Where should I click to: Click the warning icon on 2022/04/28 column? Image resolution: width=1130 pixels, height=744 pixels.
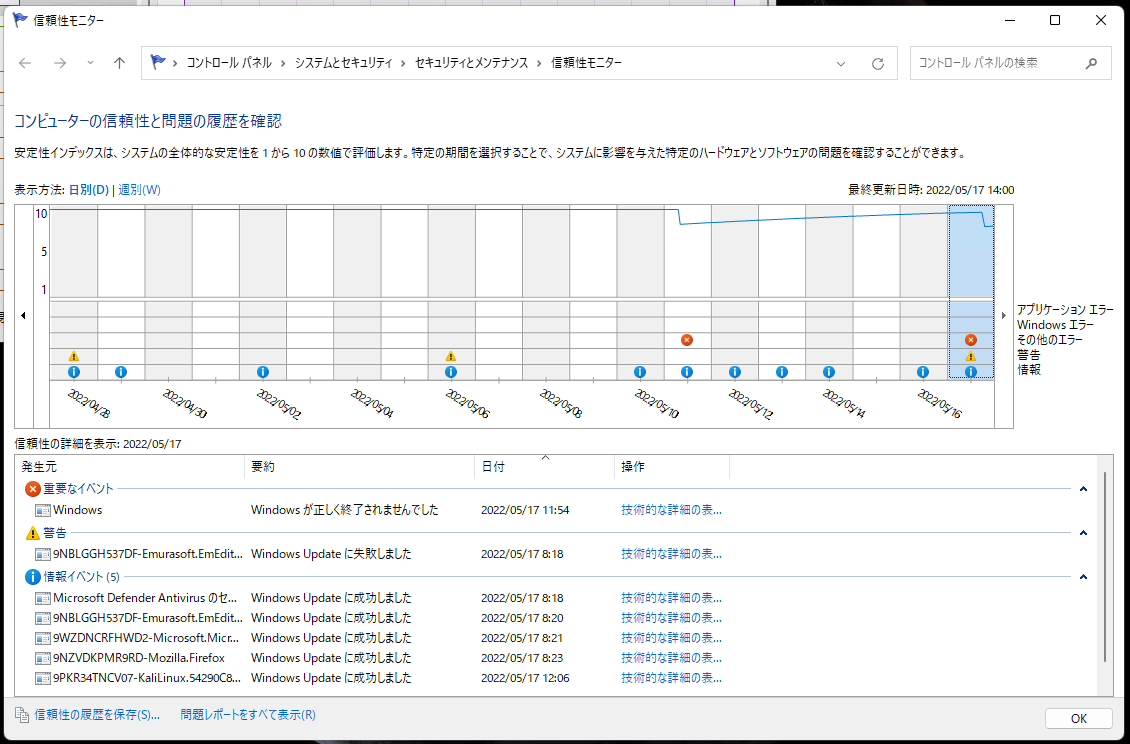click(74, 356)
